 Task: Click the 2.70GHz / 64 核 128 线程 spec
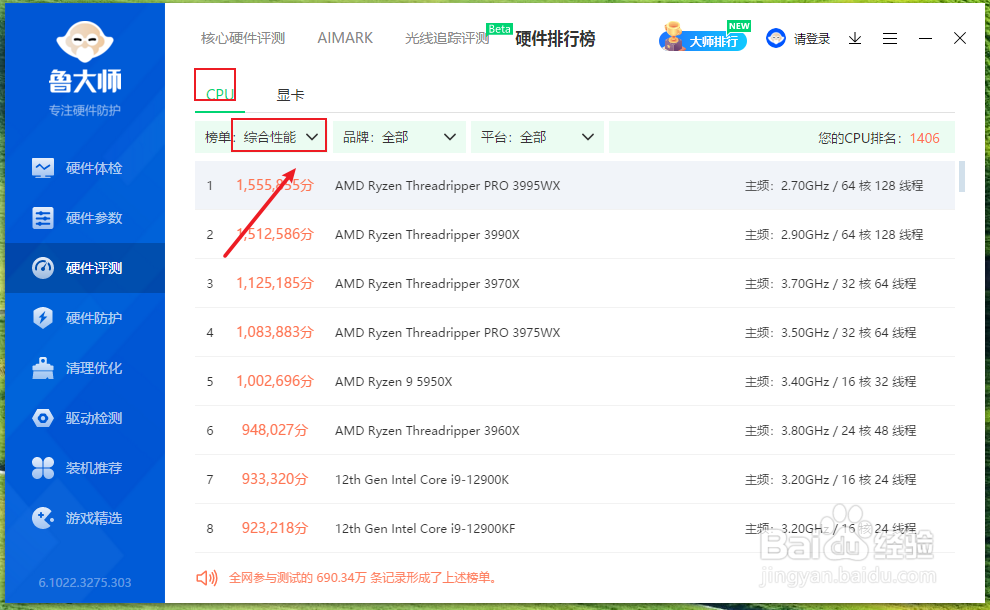point(852,186)
